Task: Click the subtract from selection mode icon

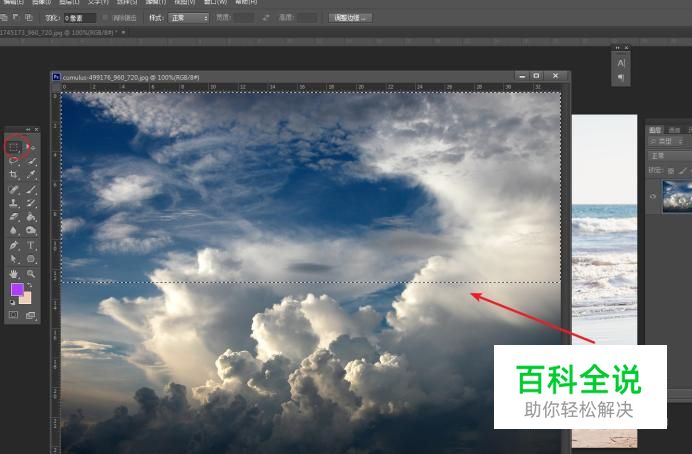Action: 16,18
